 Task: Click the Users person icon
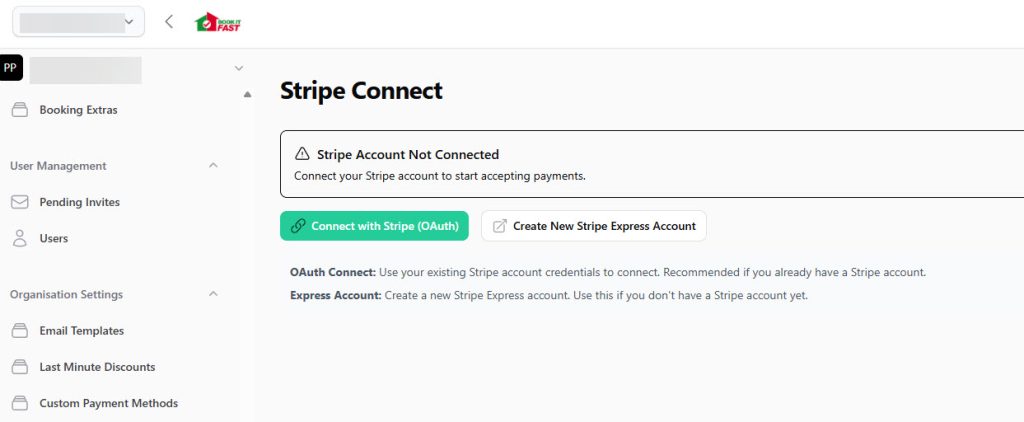point(19,239)
